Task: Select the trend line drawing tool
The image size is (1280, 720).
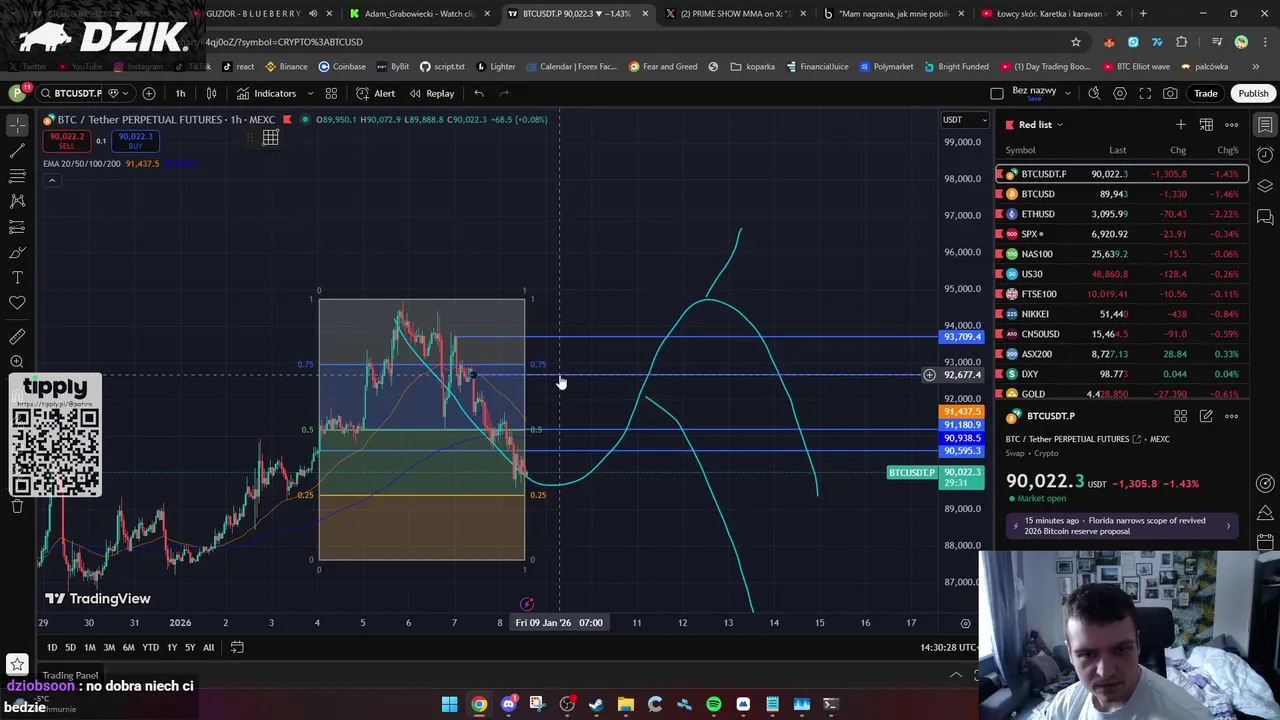Action: (x=17, y=150)
